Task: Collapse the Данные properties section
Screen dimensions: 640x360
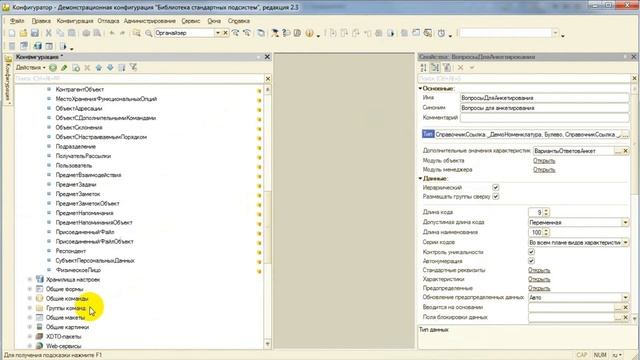Action: tap(420, 178)
